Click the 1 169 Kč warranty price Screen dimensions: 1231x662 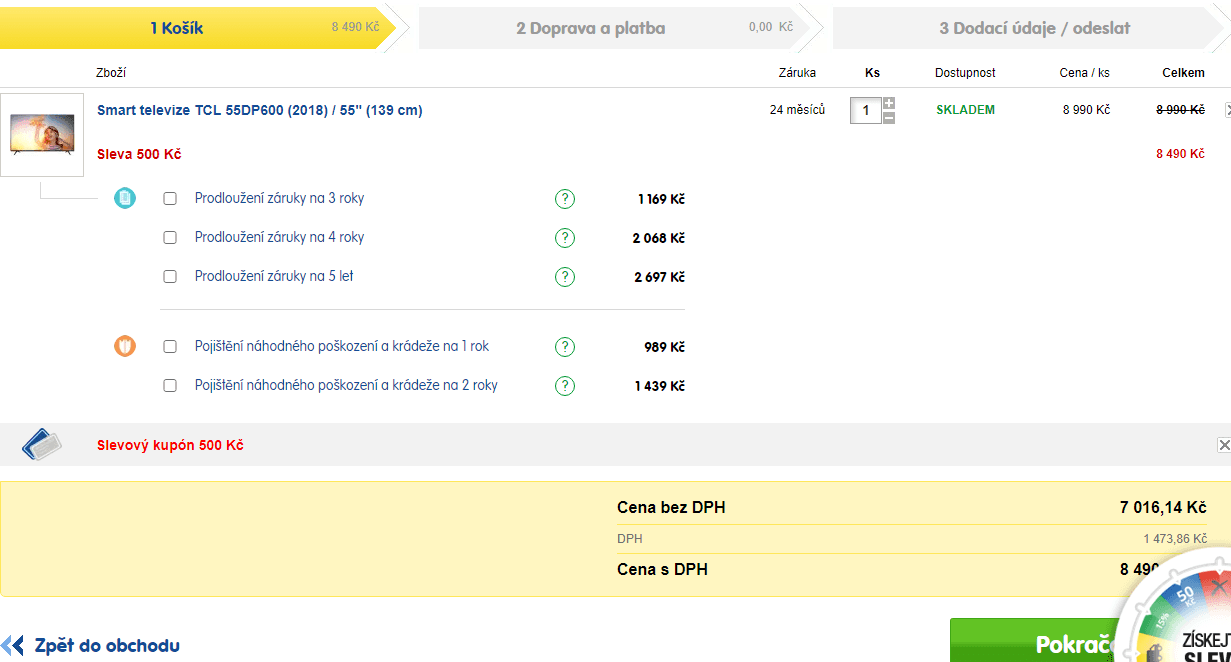(661, 199)
